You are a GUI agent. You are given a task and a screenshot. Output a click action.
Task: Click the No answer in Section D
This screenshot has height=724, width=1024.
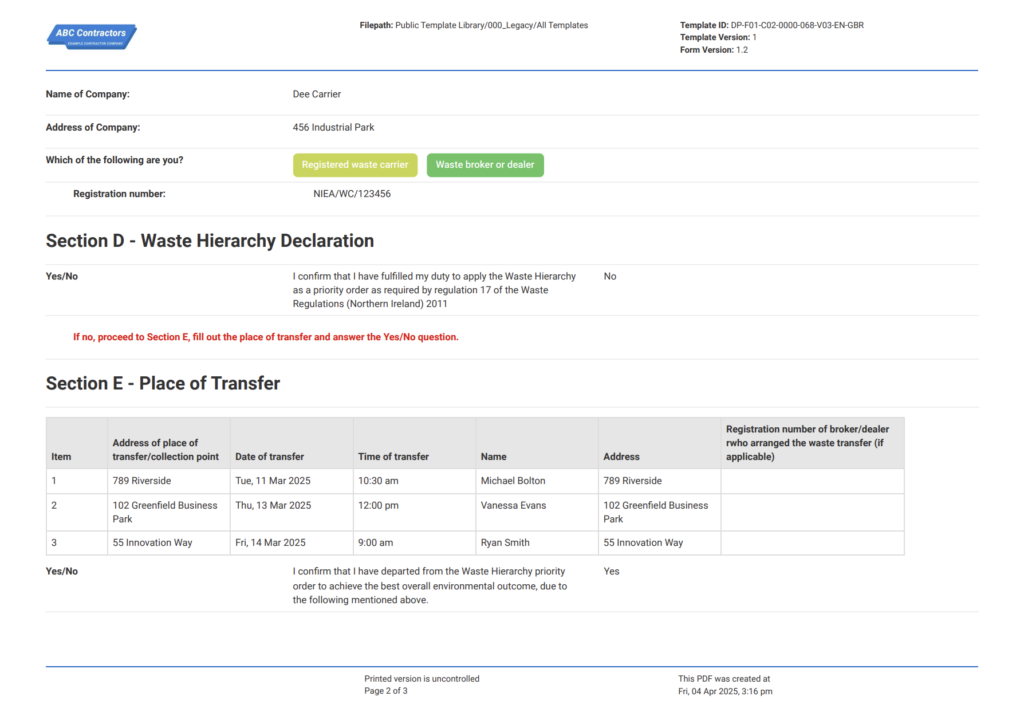[x=610, y=276]
